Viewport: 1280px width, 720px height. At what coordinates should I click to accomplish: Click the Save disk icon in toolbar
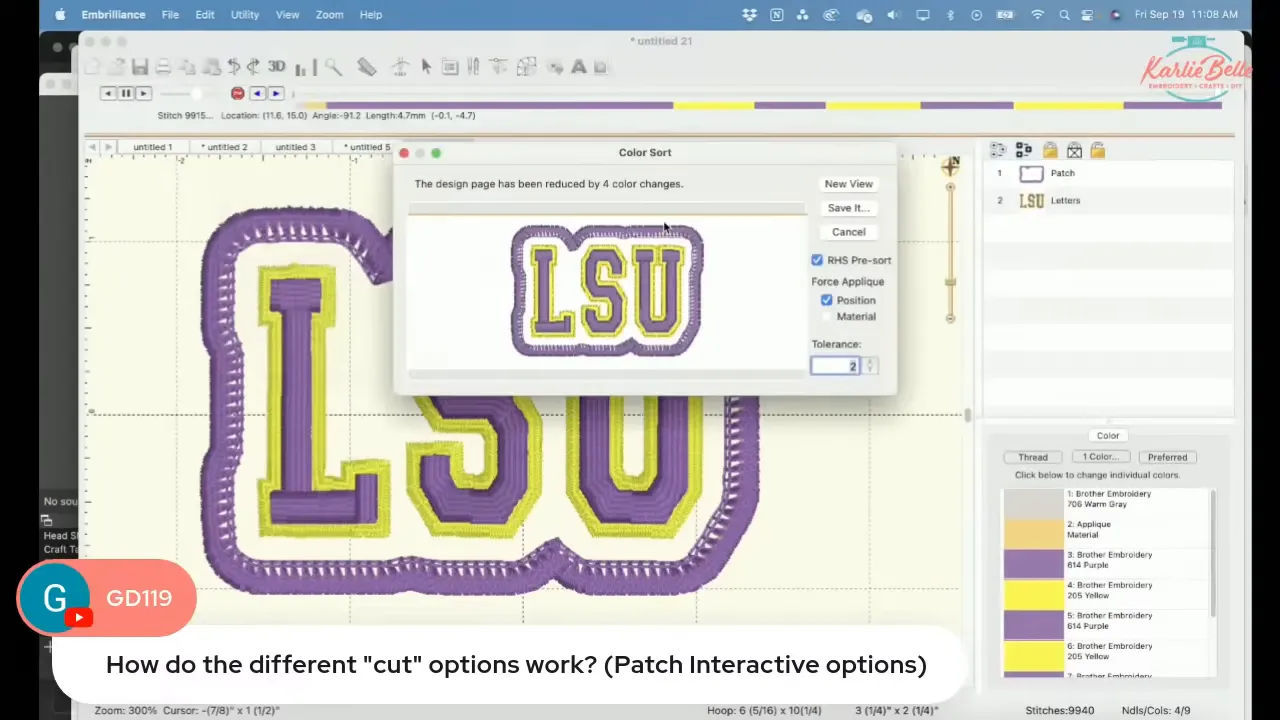[x=140, y=67]
